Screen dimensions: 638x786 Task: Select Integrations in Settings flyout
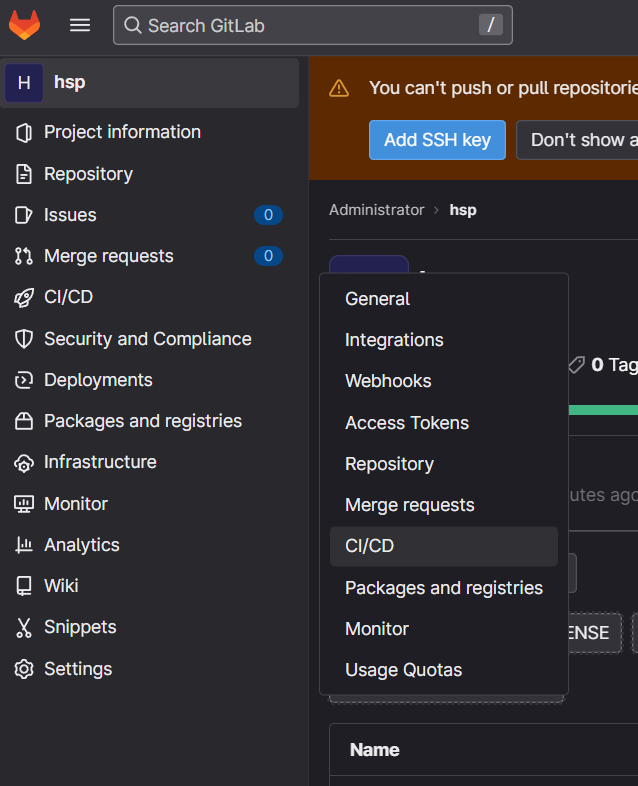click(444, 340)
